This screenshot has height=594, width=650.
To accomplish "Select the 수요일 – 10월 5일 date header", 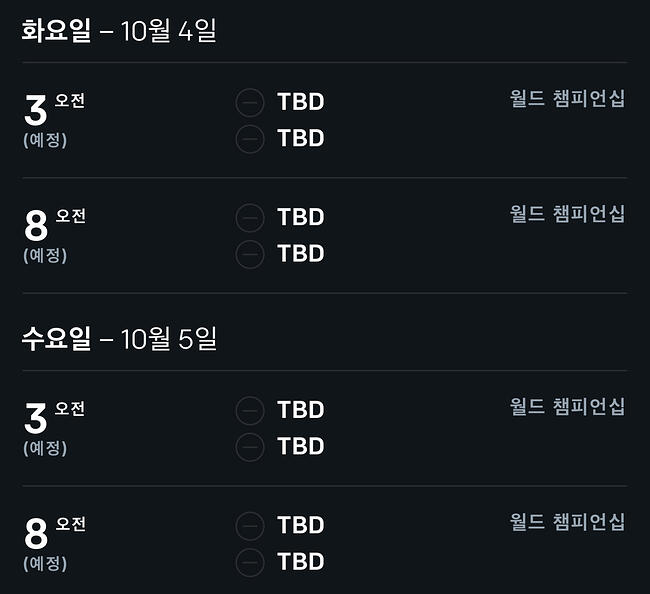I will (119, 339).
